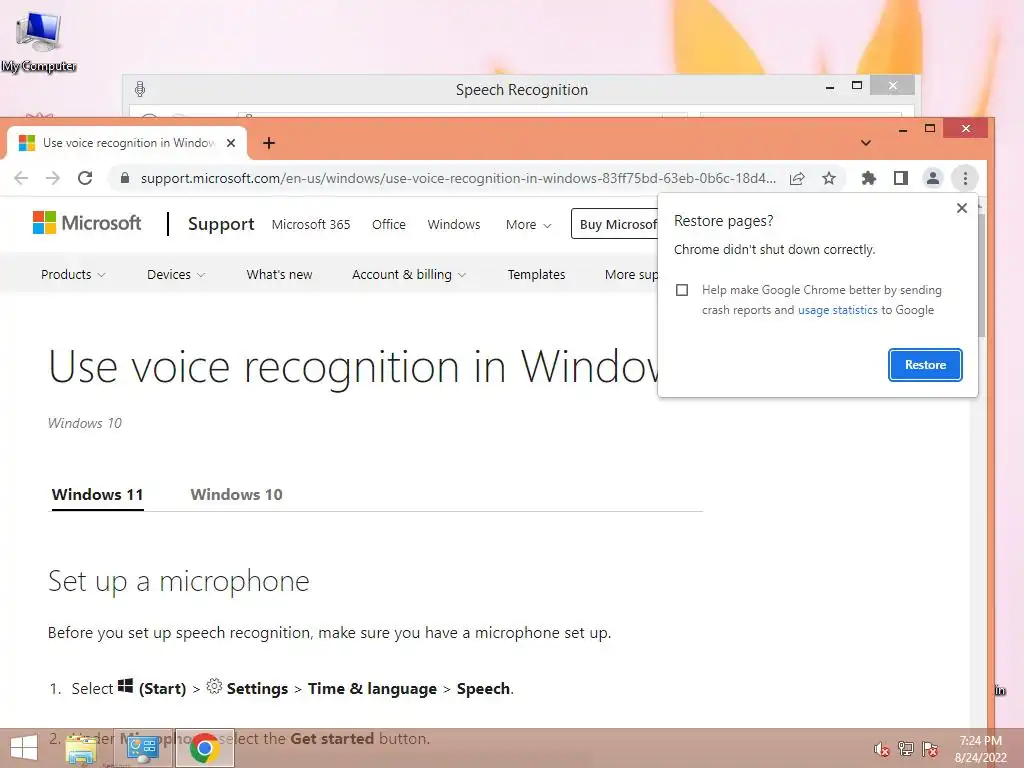
Task: Dismiss the Restore pages popup
Action: click(x=962, y=208)
